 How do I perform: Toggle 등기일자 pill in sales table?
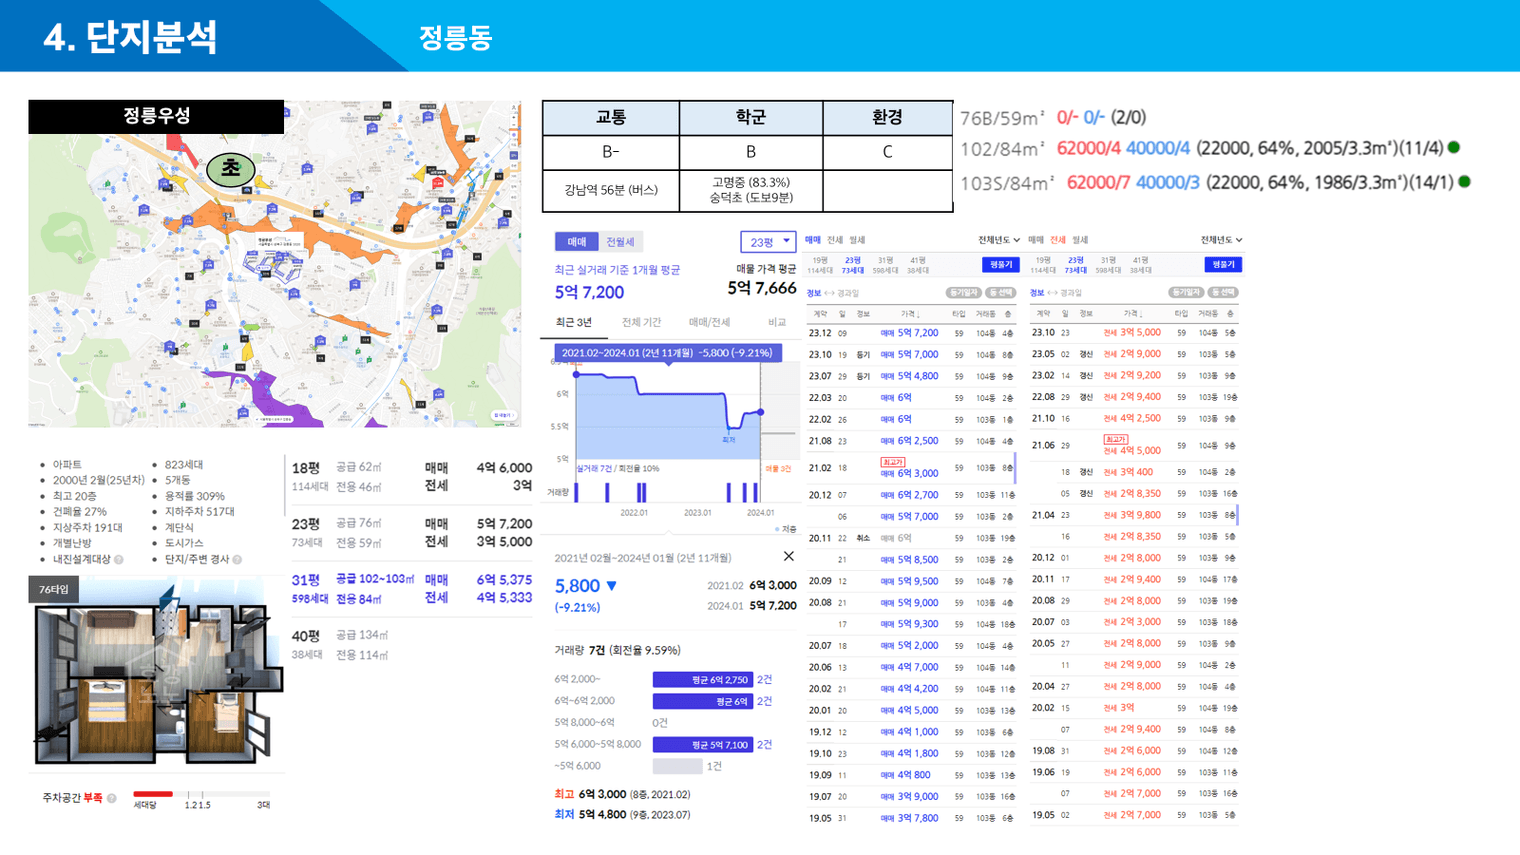(x=963, y=293)
